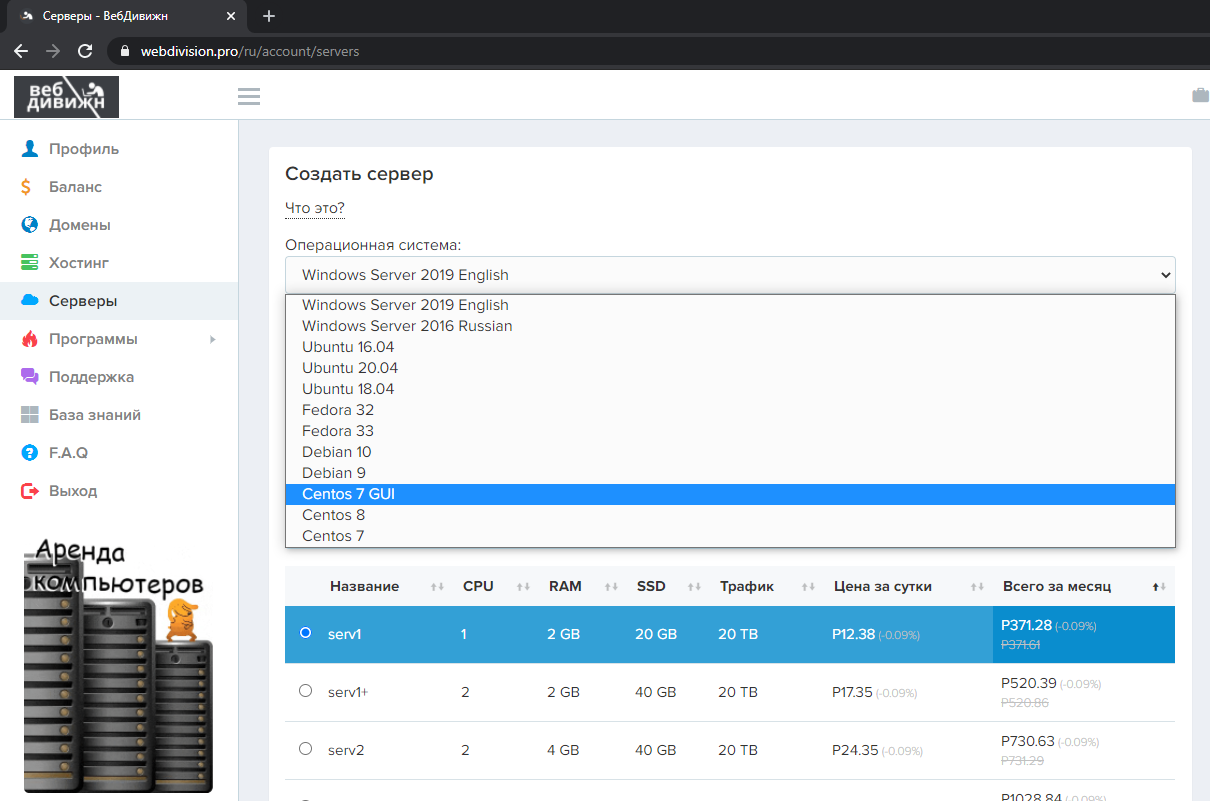Open the Knowledge Base menu item

pyautogui.click(x=94, y=415)
